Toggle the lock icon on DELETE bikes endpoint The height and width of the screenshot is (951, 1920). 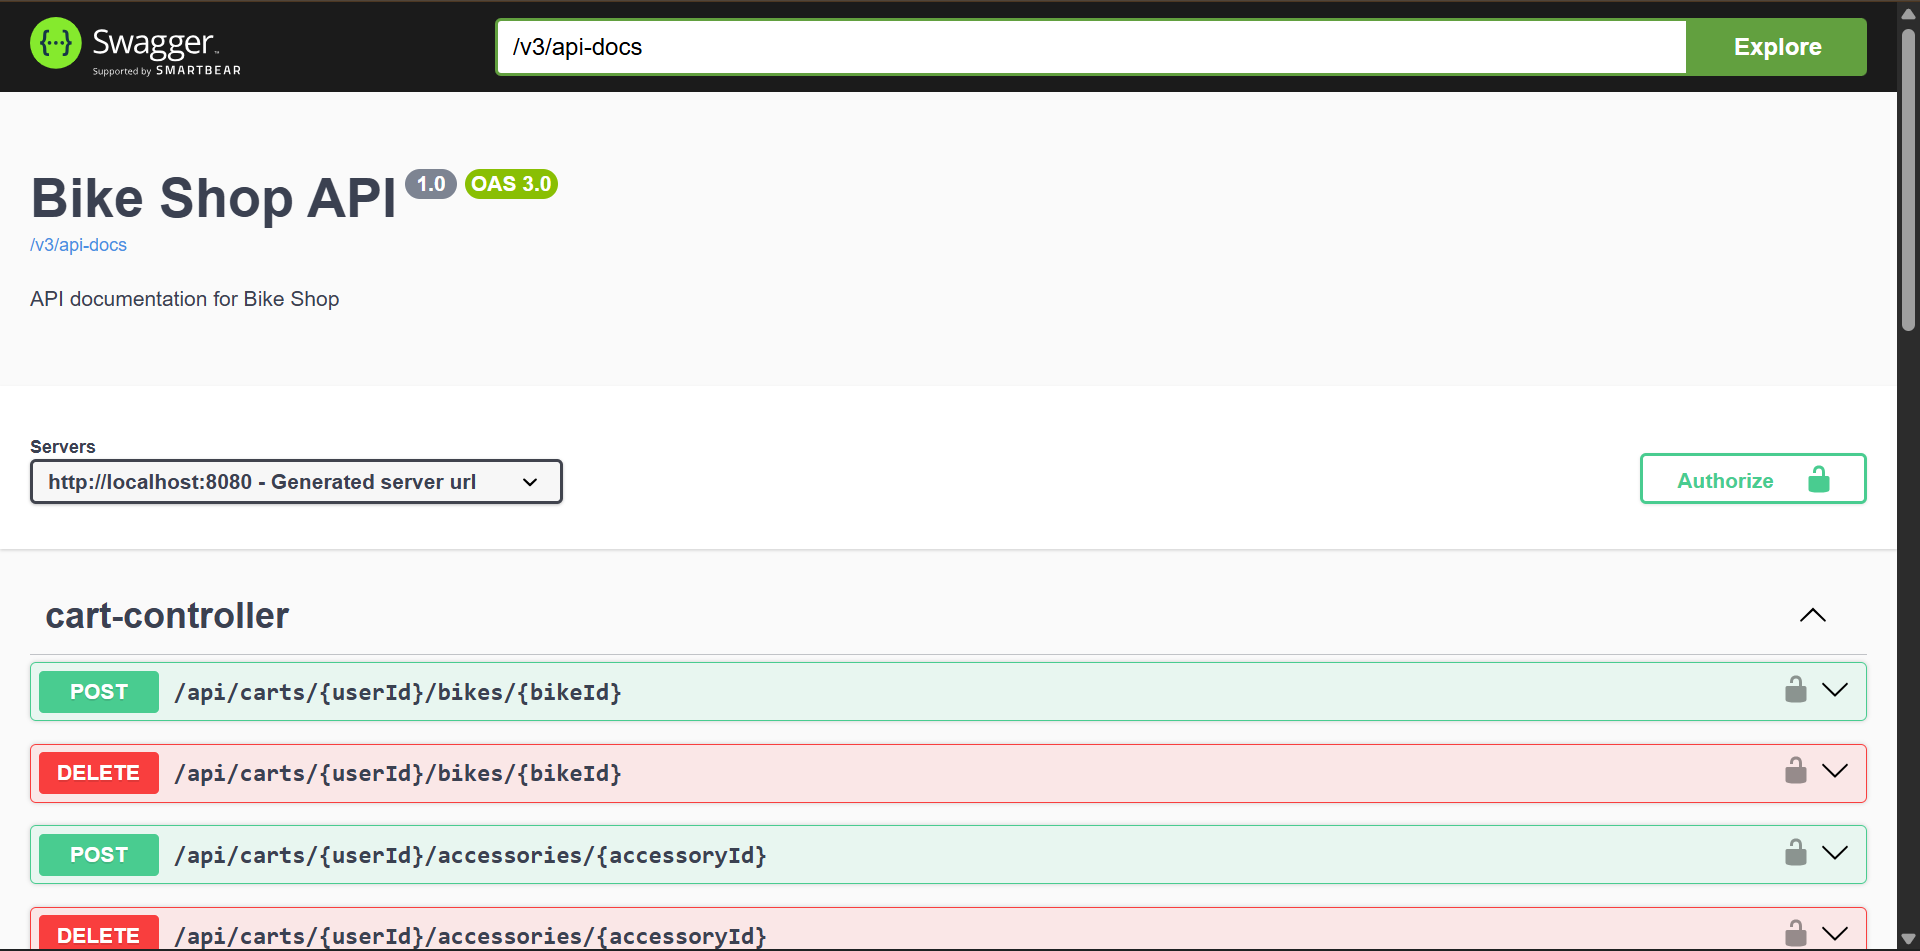point(1796,770)
